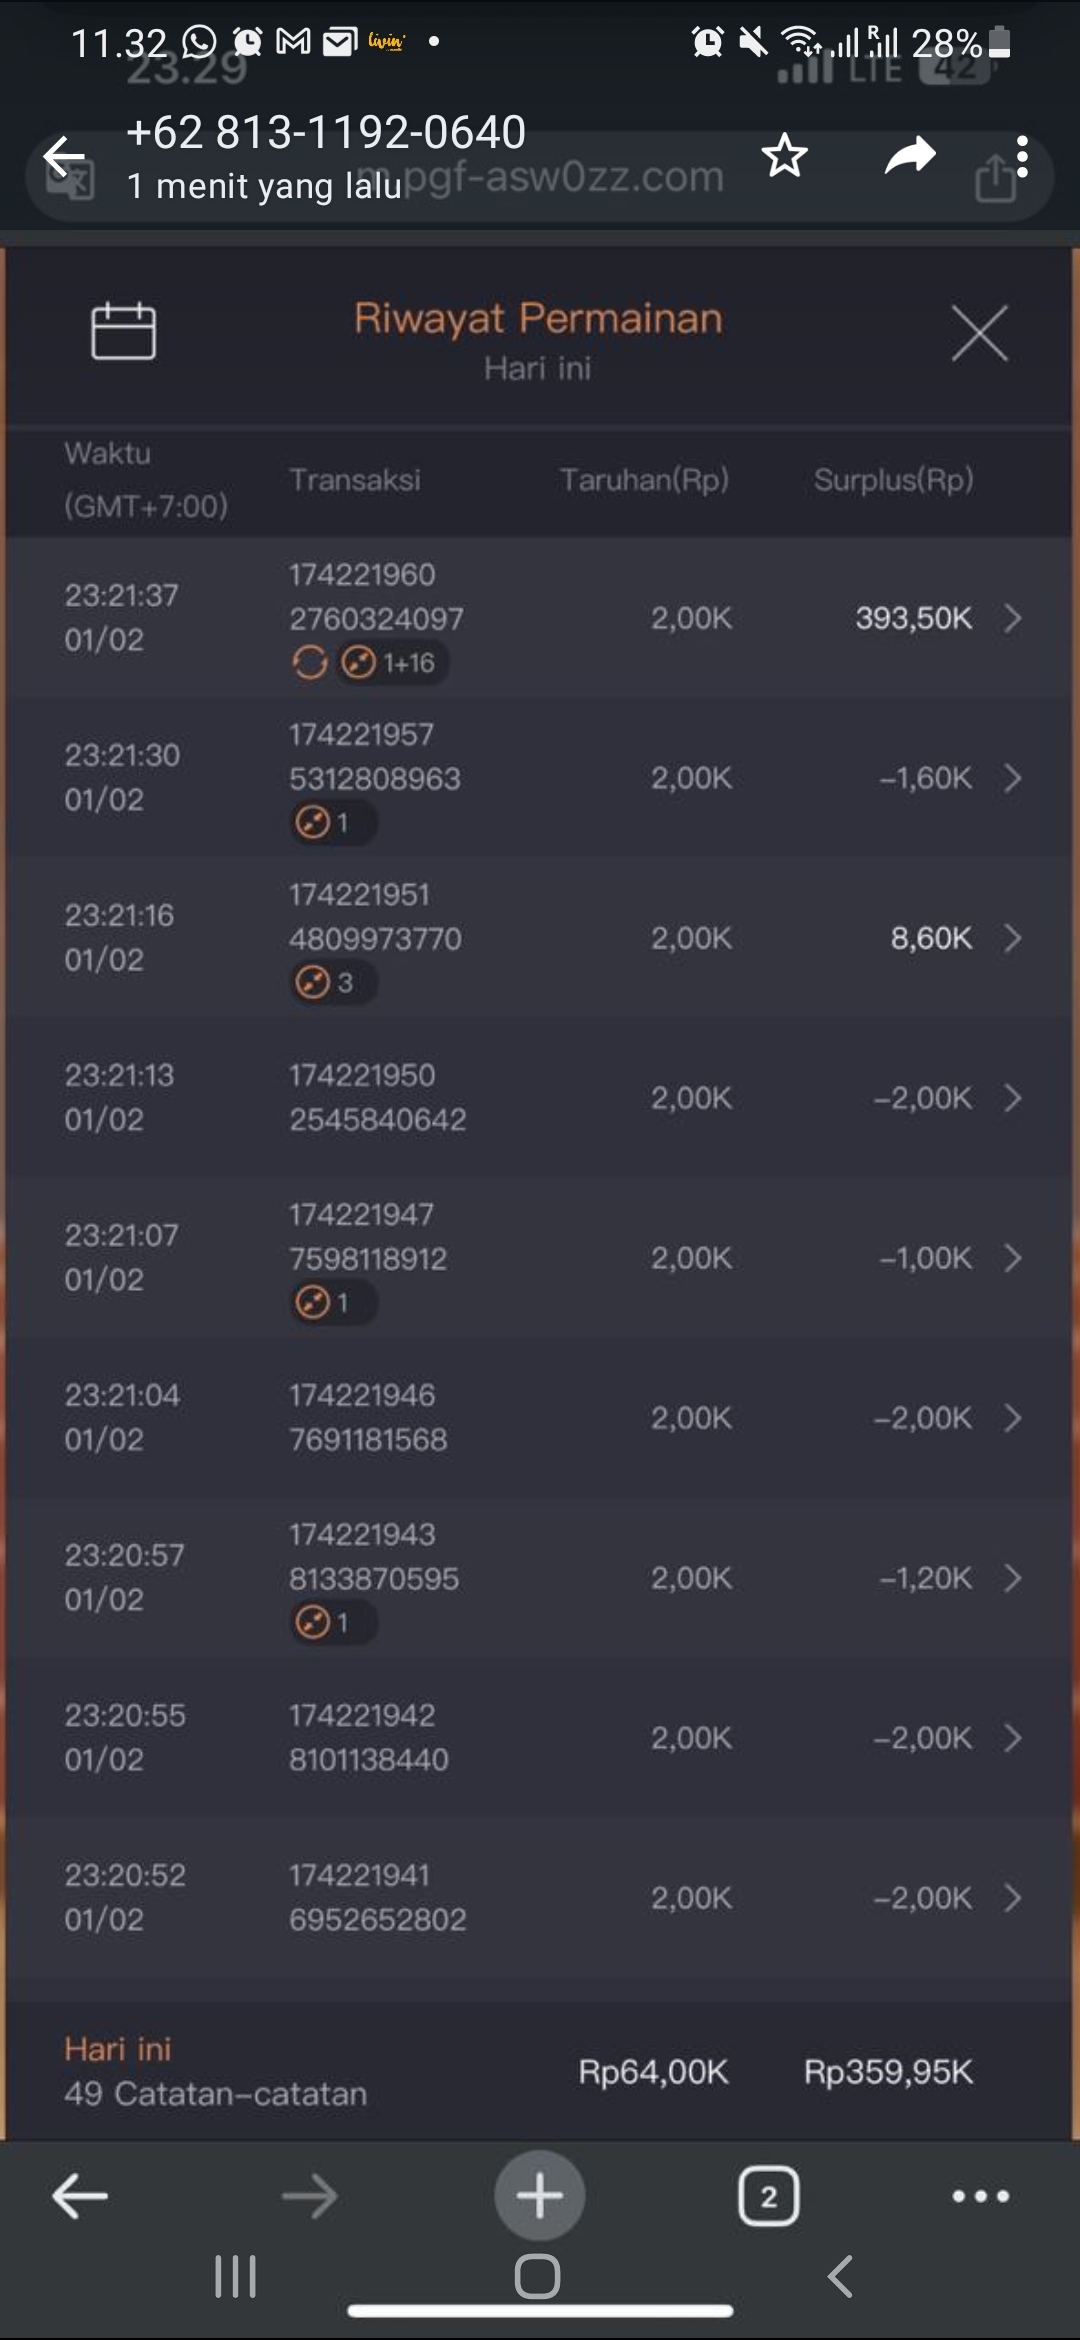Viewport: 1080px width, 2340px height.
Task: Tap the free spin 1+16 badge
Action: tap(391, 662)
